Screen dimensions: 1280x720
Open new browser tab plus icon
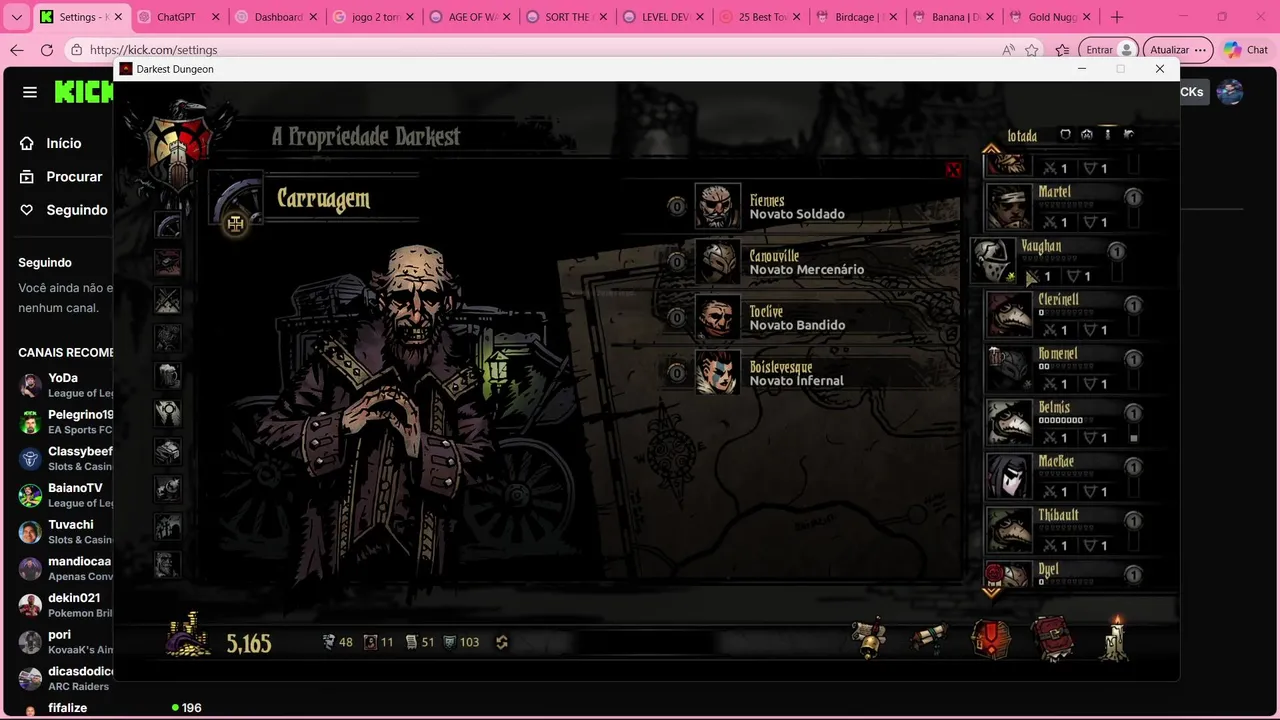tap(1117, 17)
